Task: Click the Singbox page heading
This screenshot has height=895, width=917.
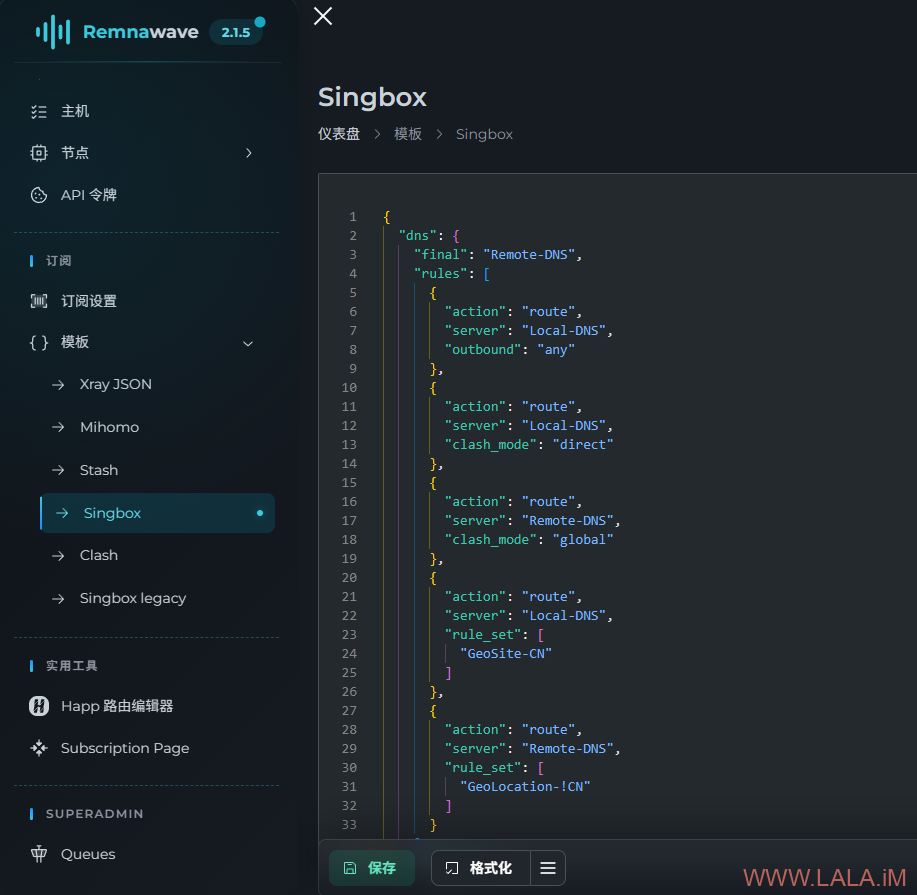Action: (x=373, y=97)
